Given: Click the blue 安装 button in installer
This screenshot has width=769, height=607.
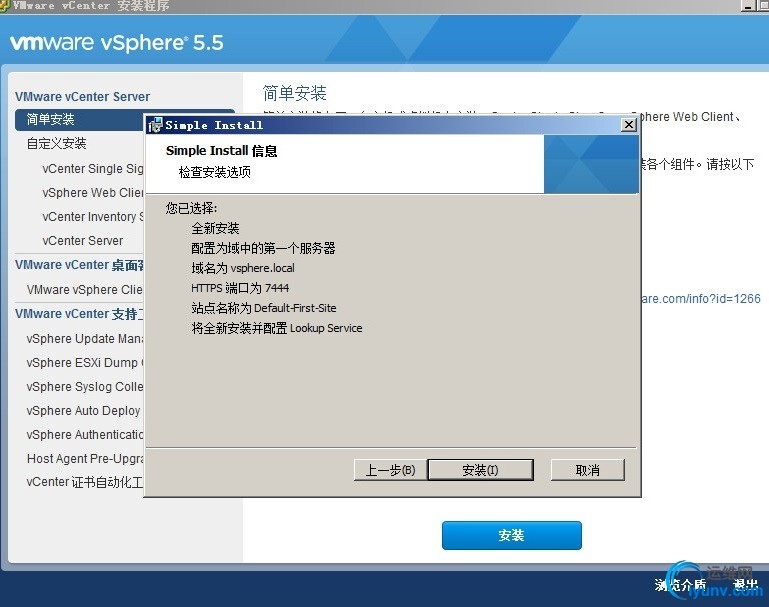Looking at the screenshot, I should coord(512,535).
